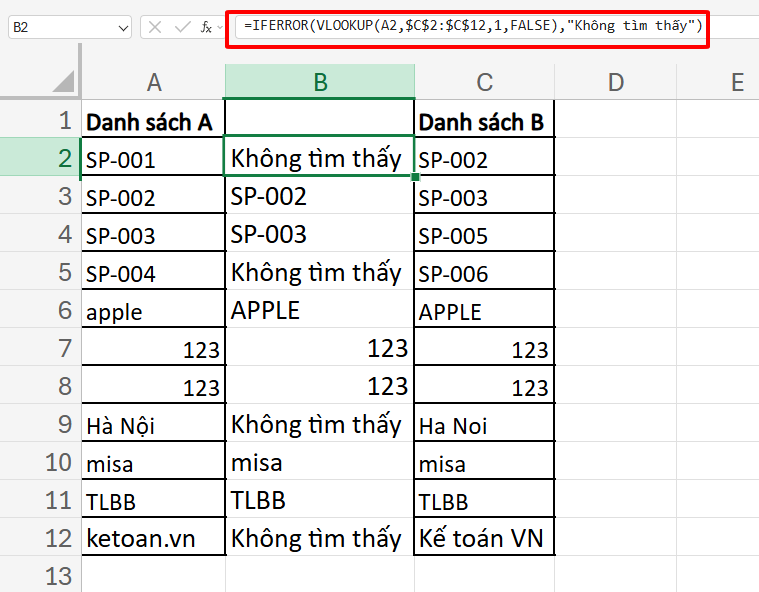Click the formula bar IFERROR text
This screenshot has width=759, height=592.
472,25
